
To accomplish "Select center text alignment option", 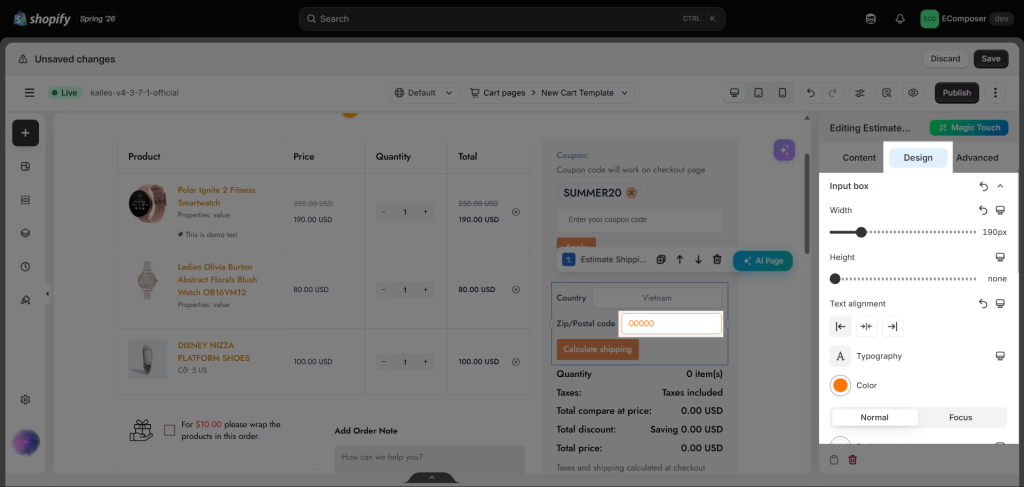I will (867, 326).
